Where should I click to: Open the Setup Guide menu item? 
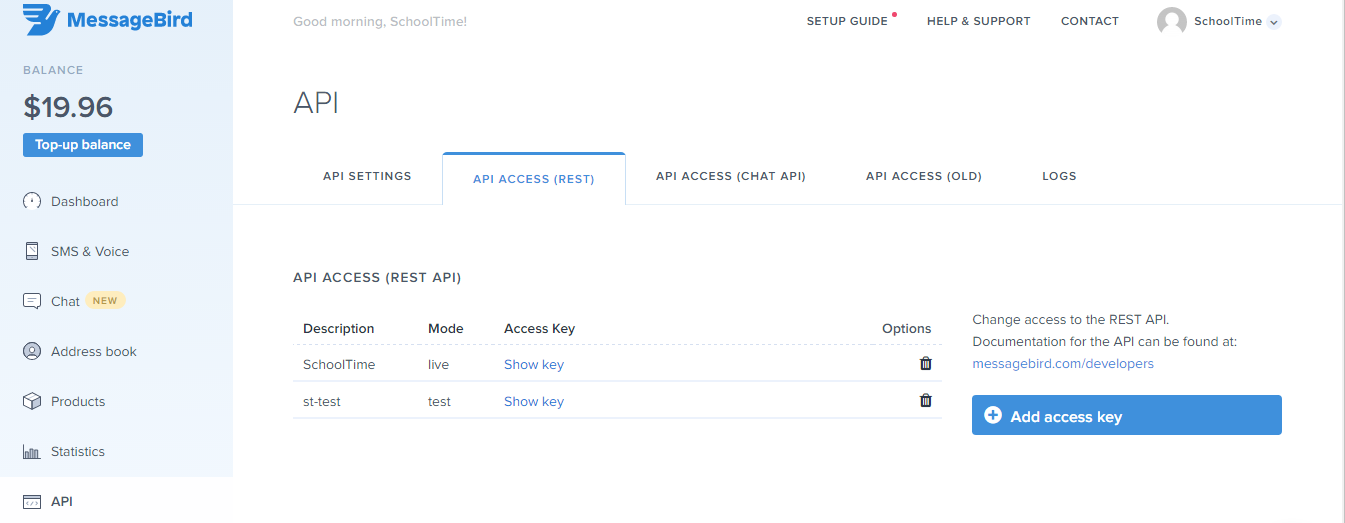(847, 21)
